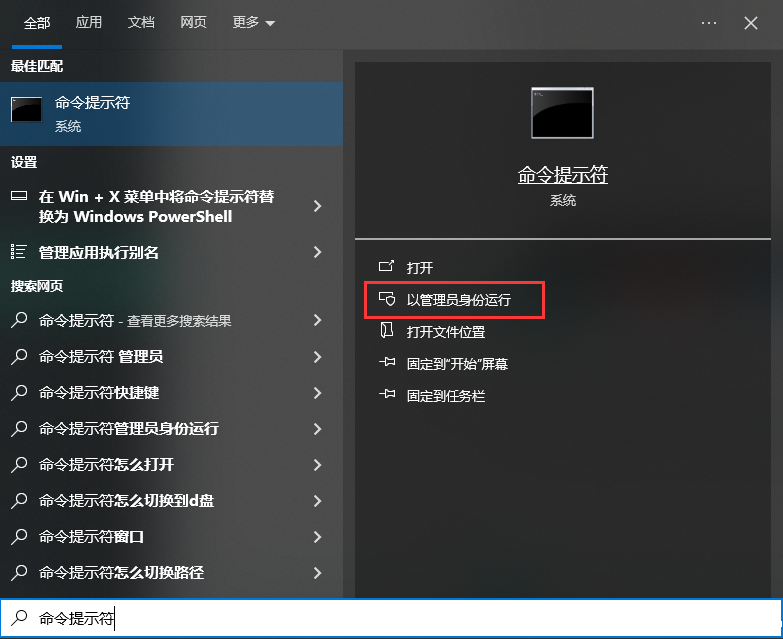Focus the search box containing 命令提示符
783x639 pixels.
pyautogui.click(x=391, y=618)
